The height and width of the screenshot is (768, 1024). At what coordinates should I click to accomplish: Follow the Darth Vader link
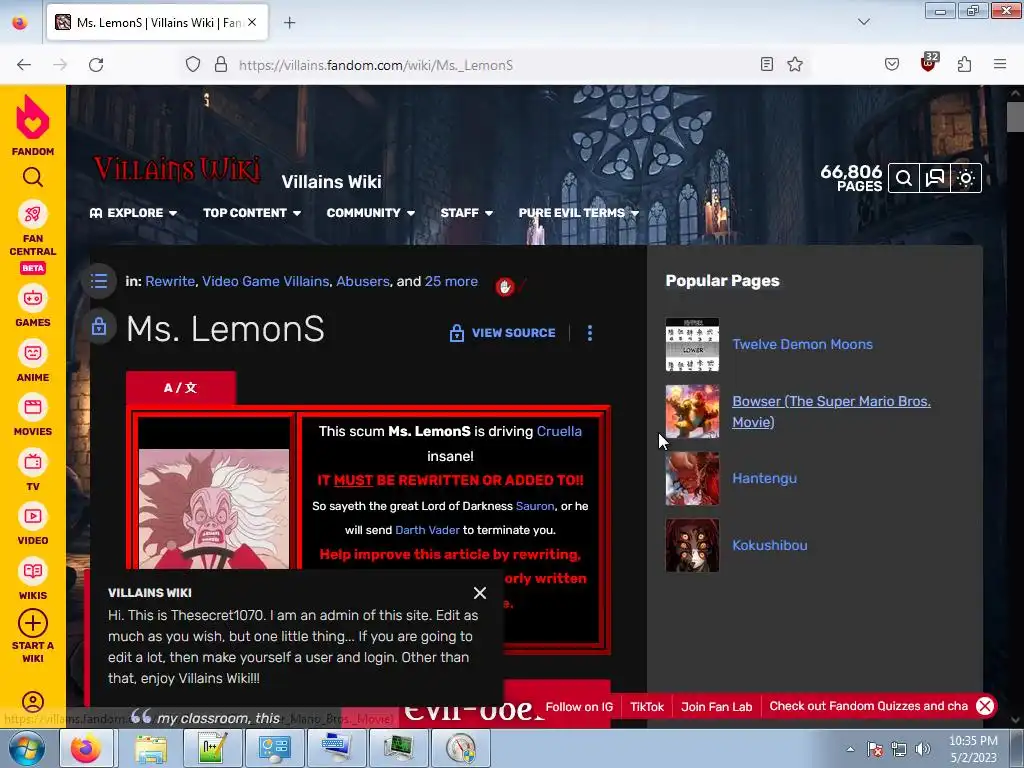coord(427,530)
